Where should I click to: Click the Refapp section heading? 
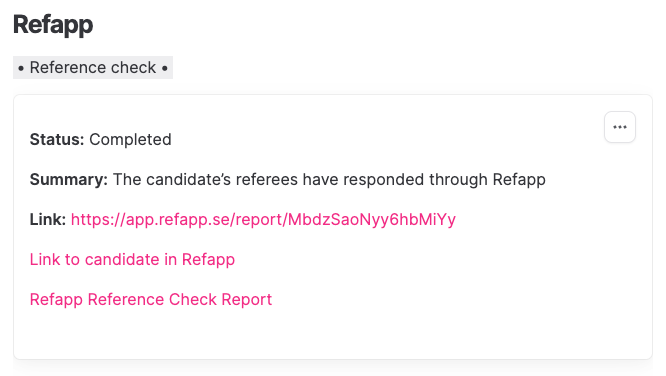pyautogui.click(x=53, y=25)
